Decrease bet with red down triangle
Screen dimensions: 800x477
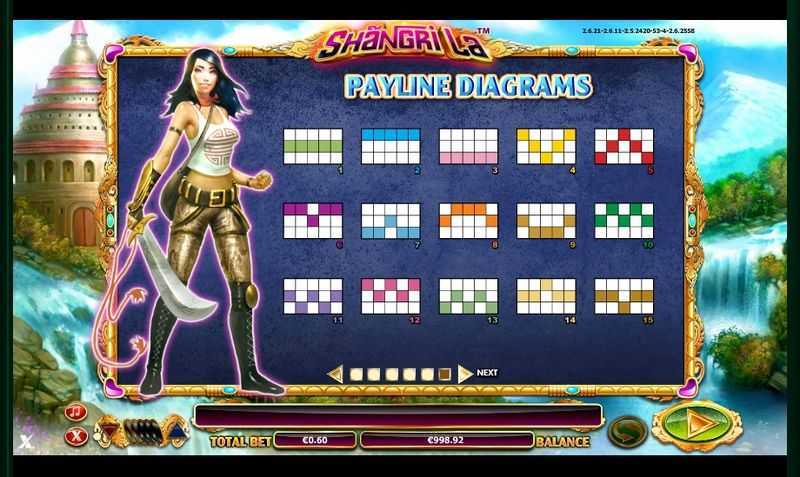108,428
